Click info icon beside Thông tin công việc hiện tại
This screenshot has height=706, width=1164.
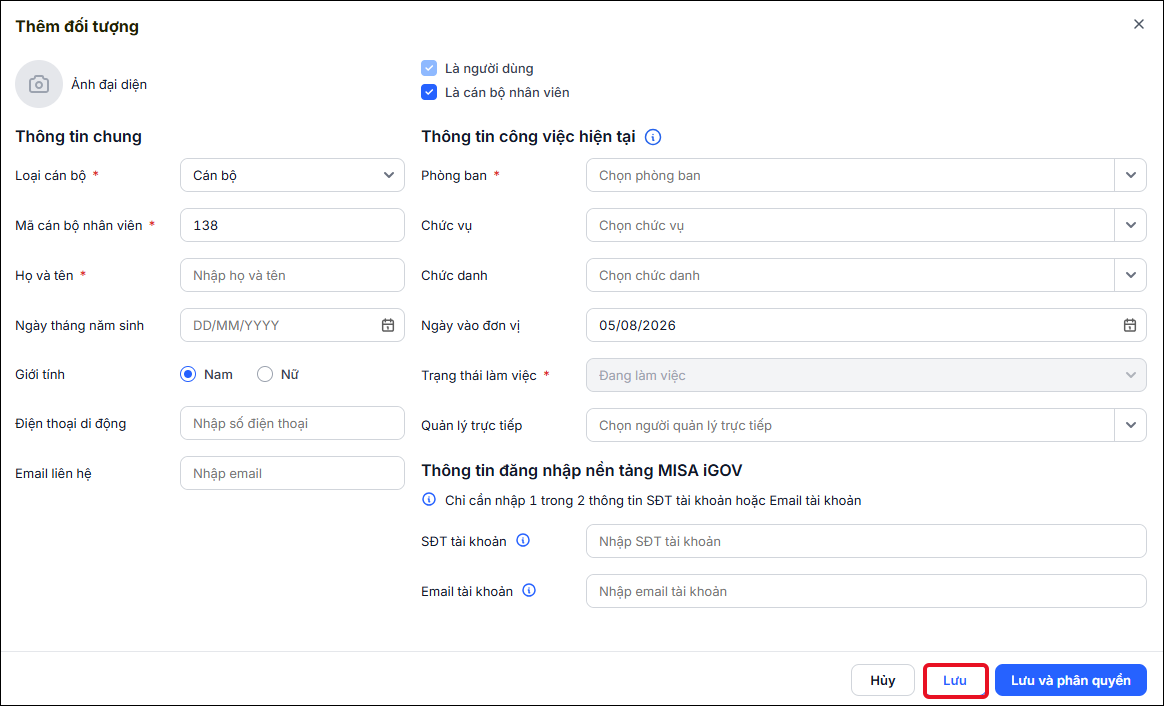pos(653,137)
